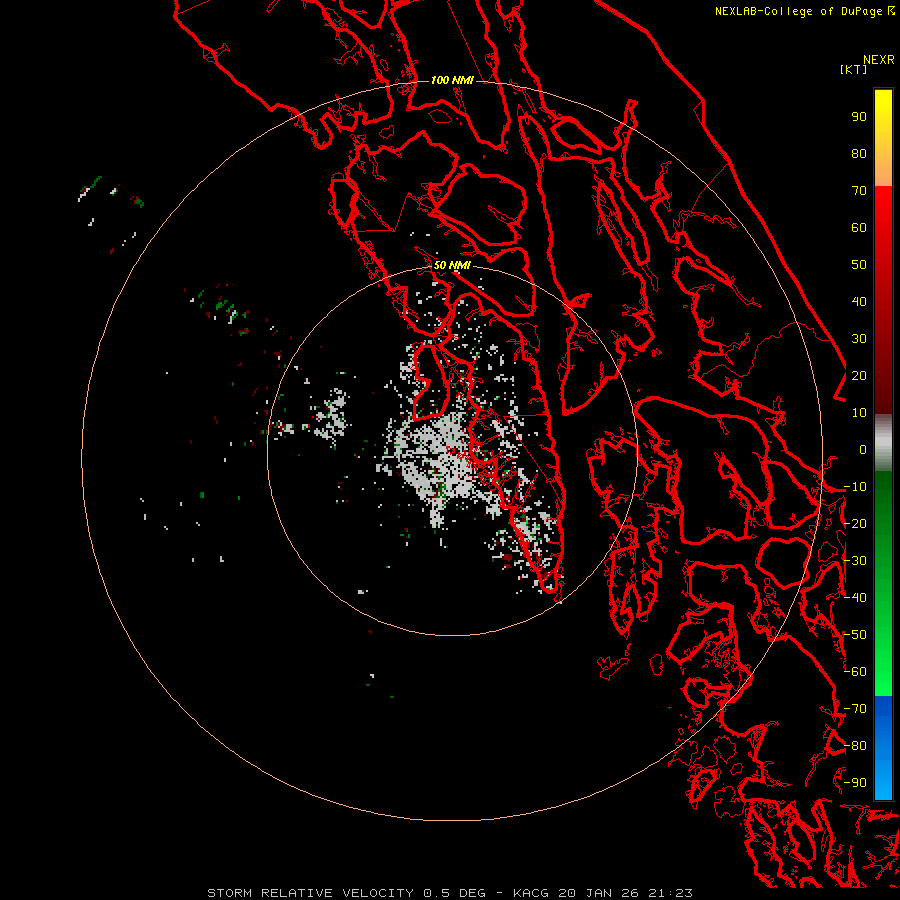The image size is (900, 900).
Task: Click the -50 value on the velocity scale
Action: [855, 635]
